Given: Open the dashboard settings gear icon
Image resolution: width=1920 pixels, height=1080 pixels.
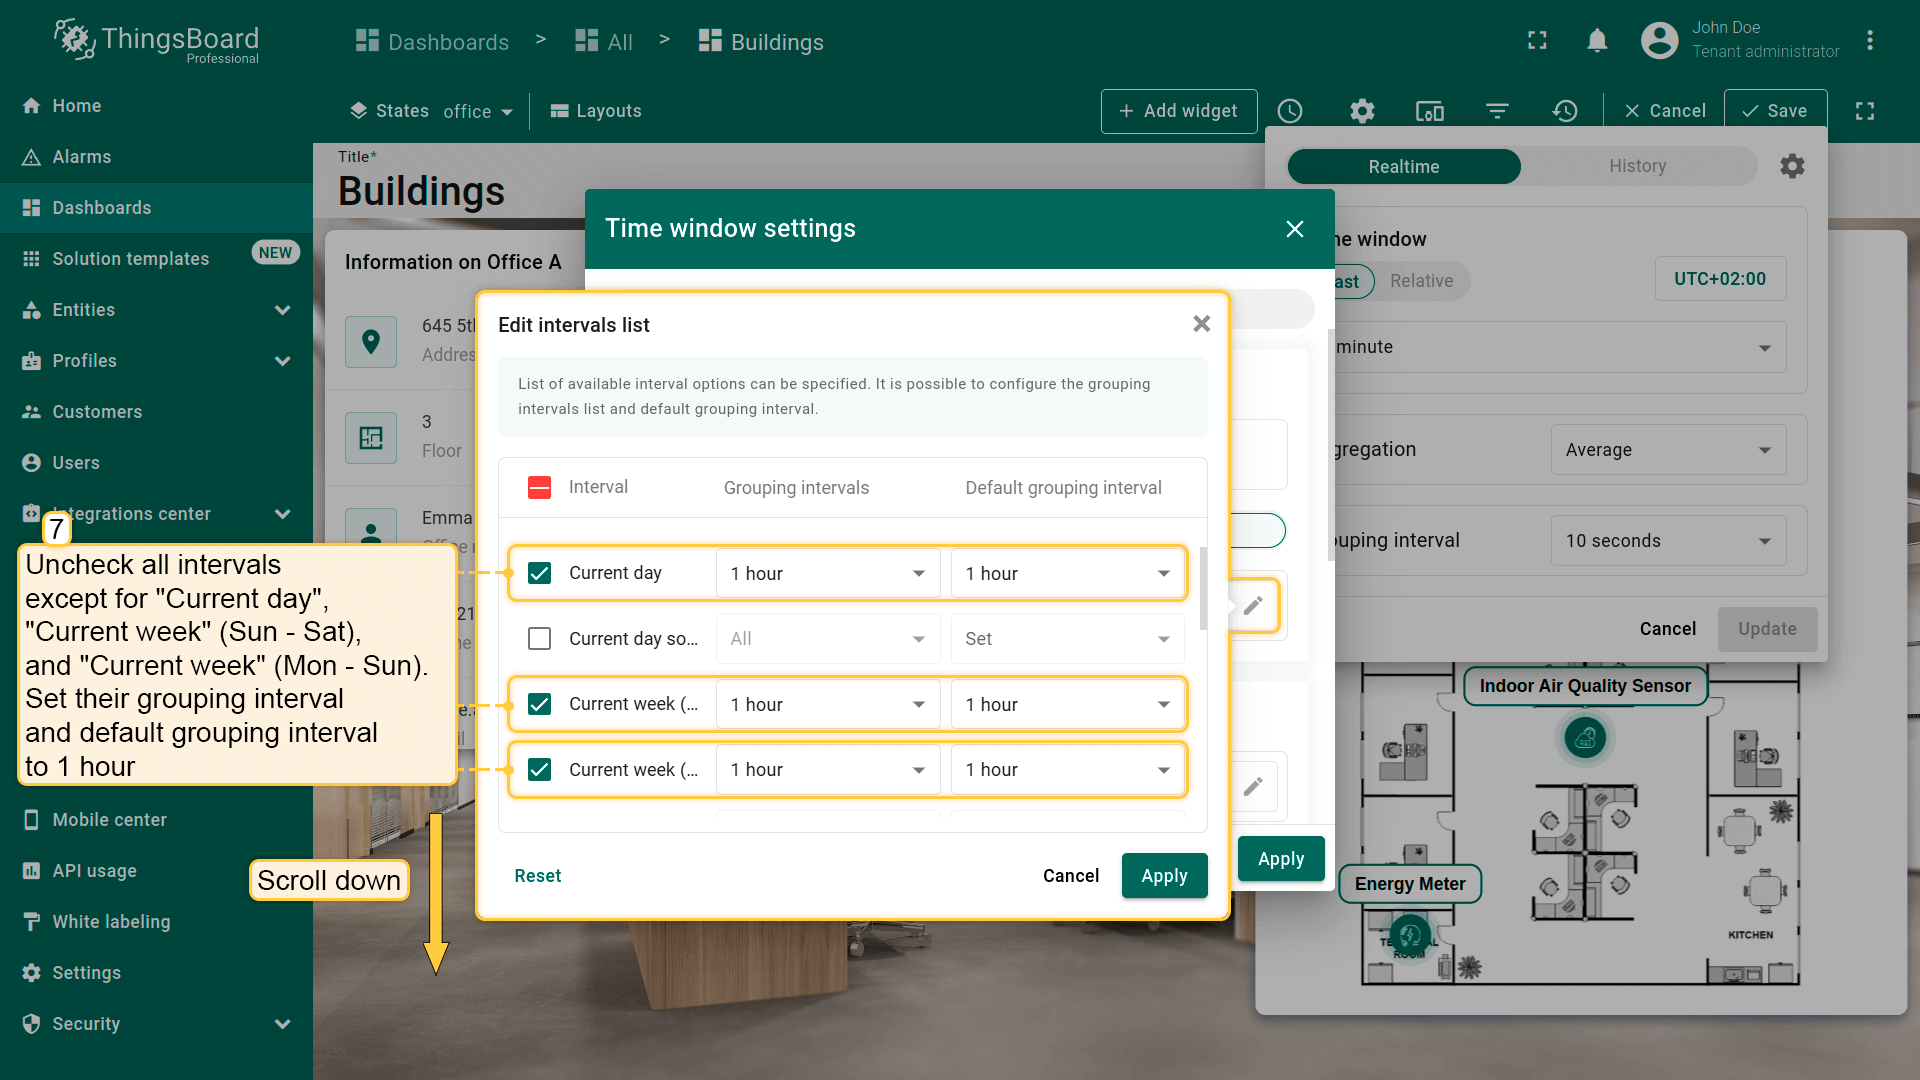Looking at the screenshot, I should [1362, 111].
